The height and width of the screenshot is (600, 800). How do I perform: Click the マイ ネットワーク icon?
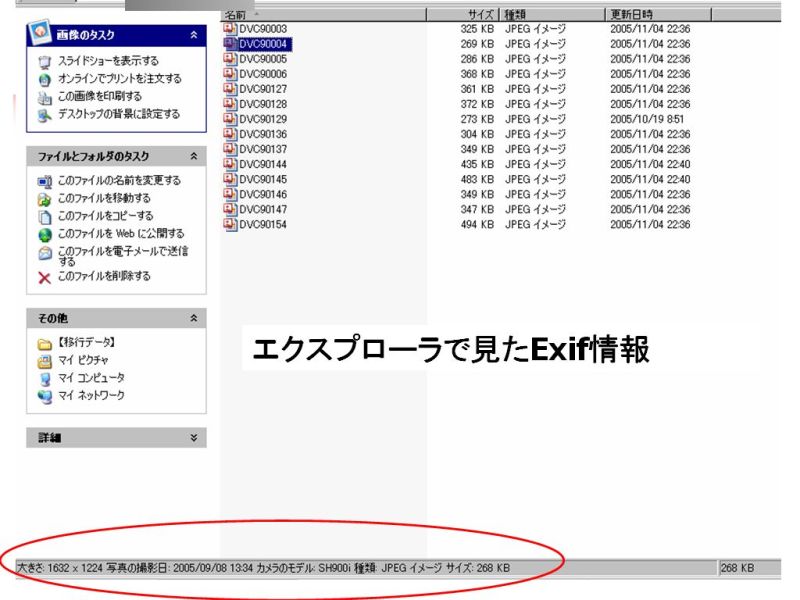(x=45, y=397)
